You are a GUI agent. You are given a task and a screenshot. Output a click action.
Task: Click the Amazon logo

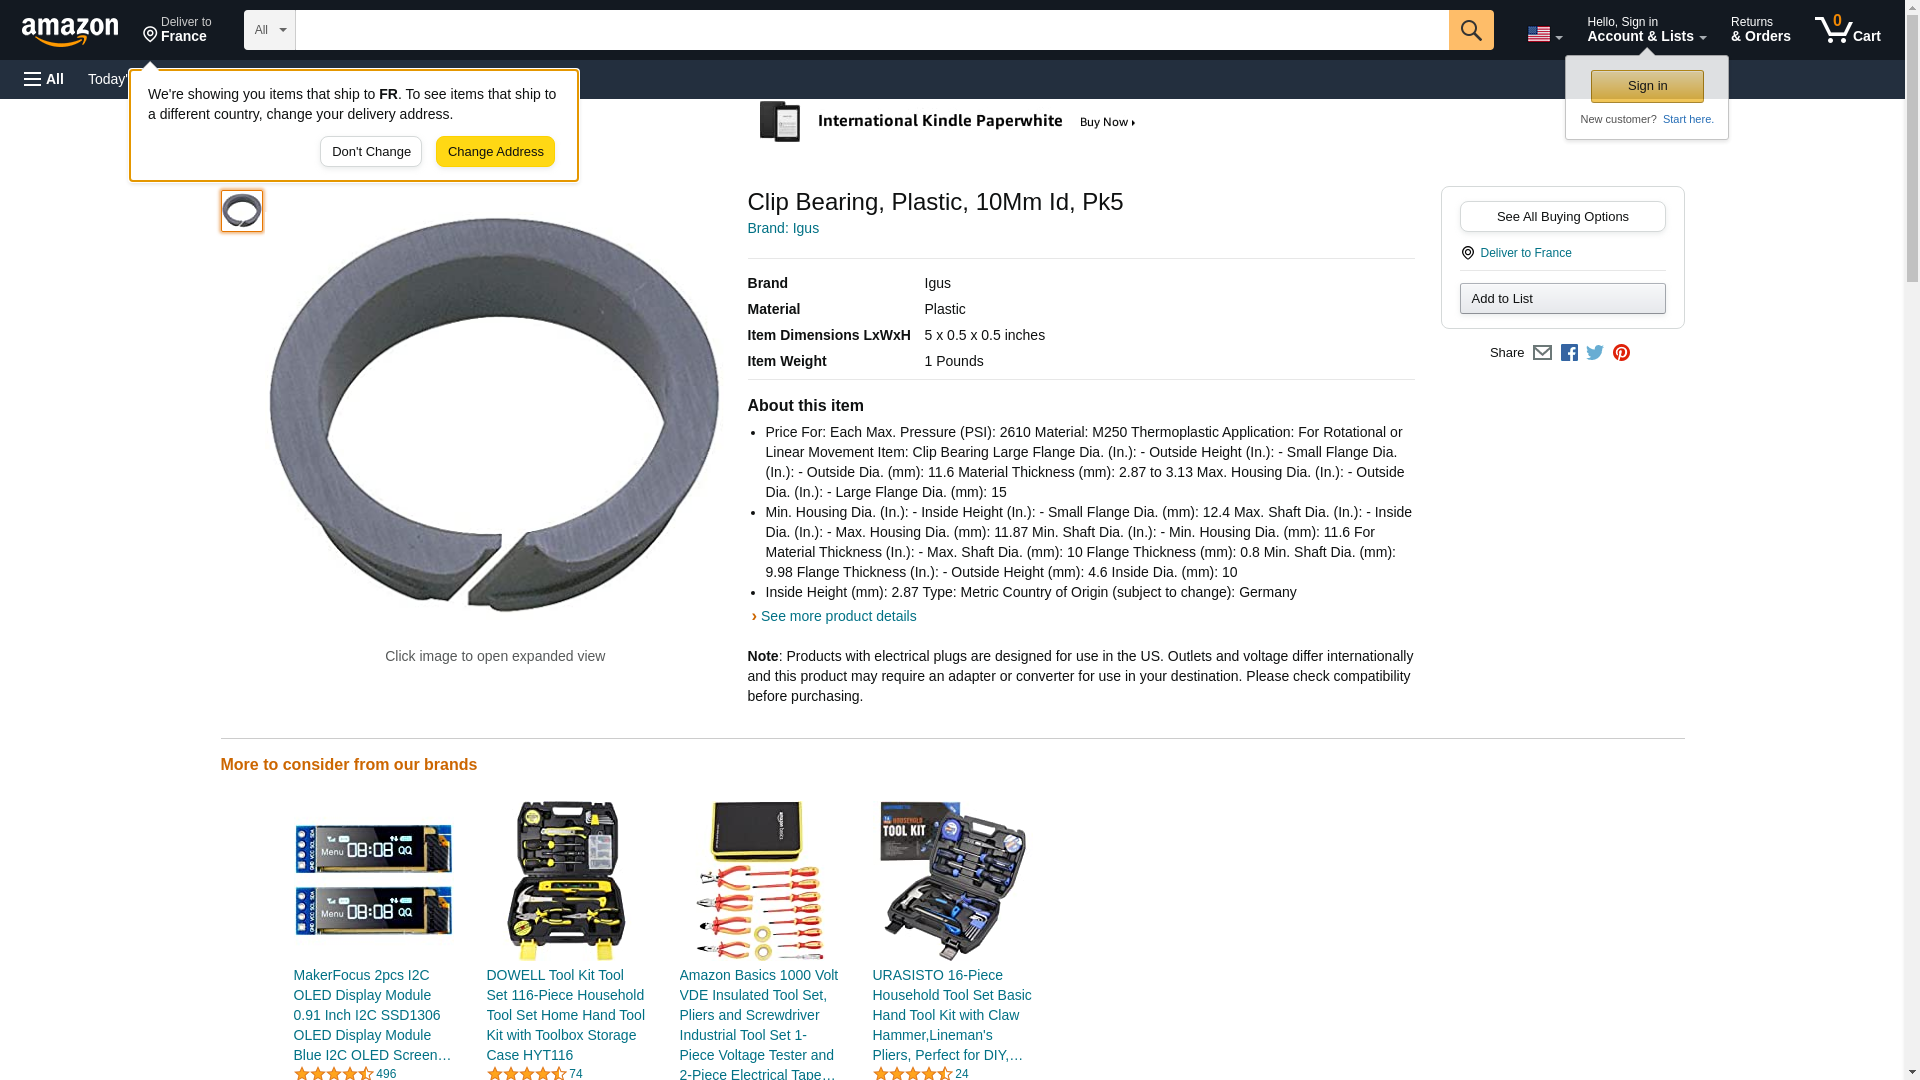pyautogui.click(x=70, y=31)
